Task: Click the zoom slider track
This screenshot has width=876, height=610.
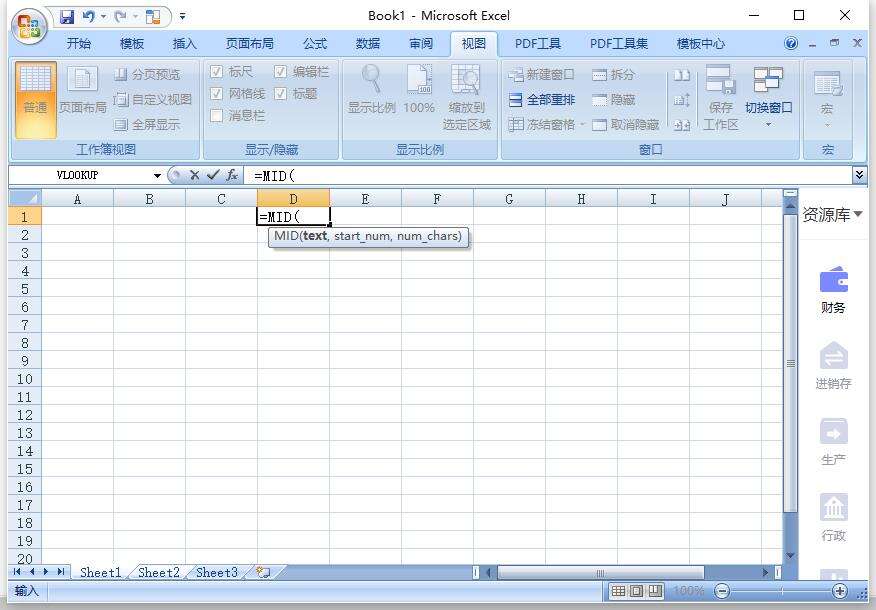Action: [x=781, y=590]
